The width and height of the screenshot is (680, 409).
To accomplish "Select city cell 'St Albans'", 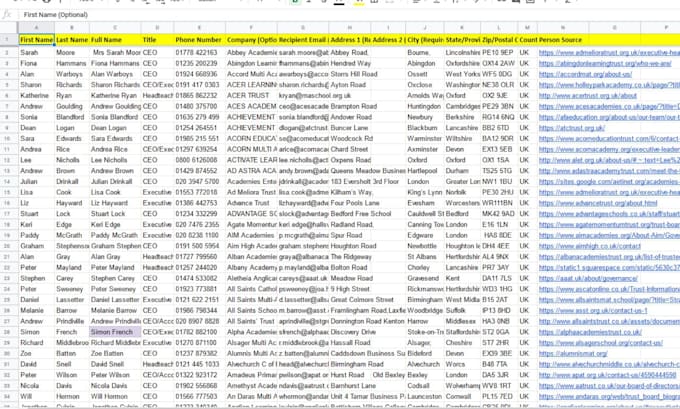I will pos(425,257).
